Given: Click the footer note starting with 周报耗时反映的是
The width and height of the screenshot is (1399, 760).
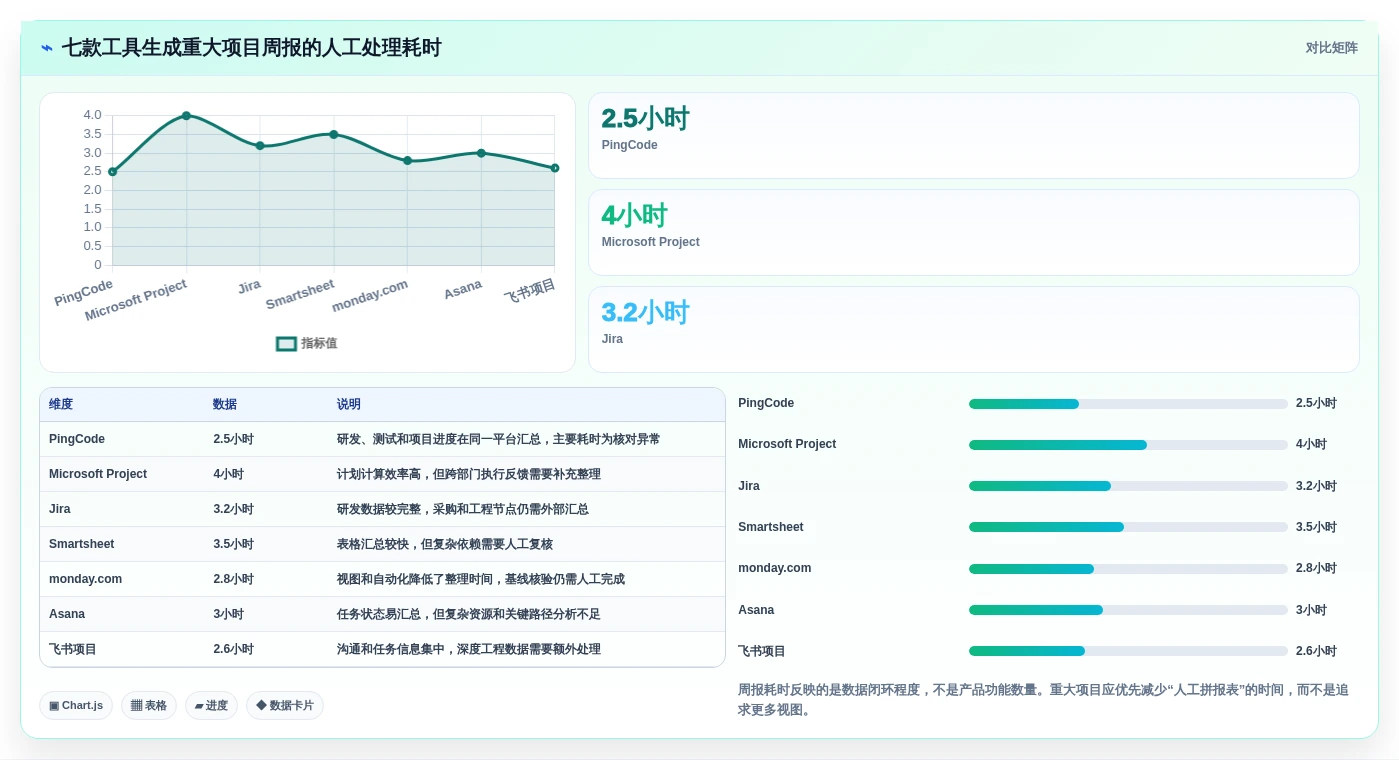Looking at the screenshot, I should [x=1043, y=700].
